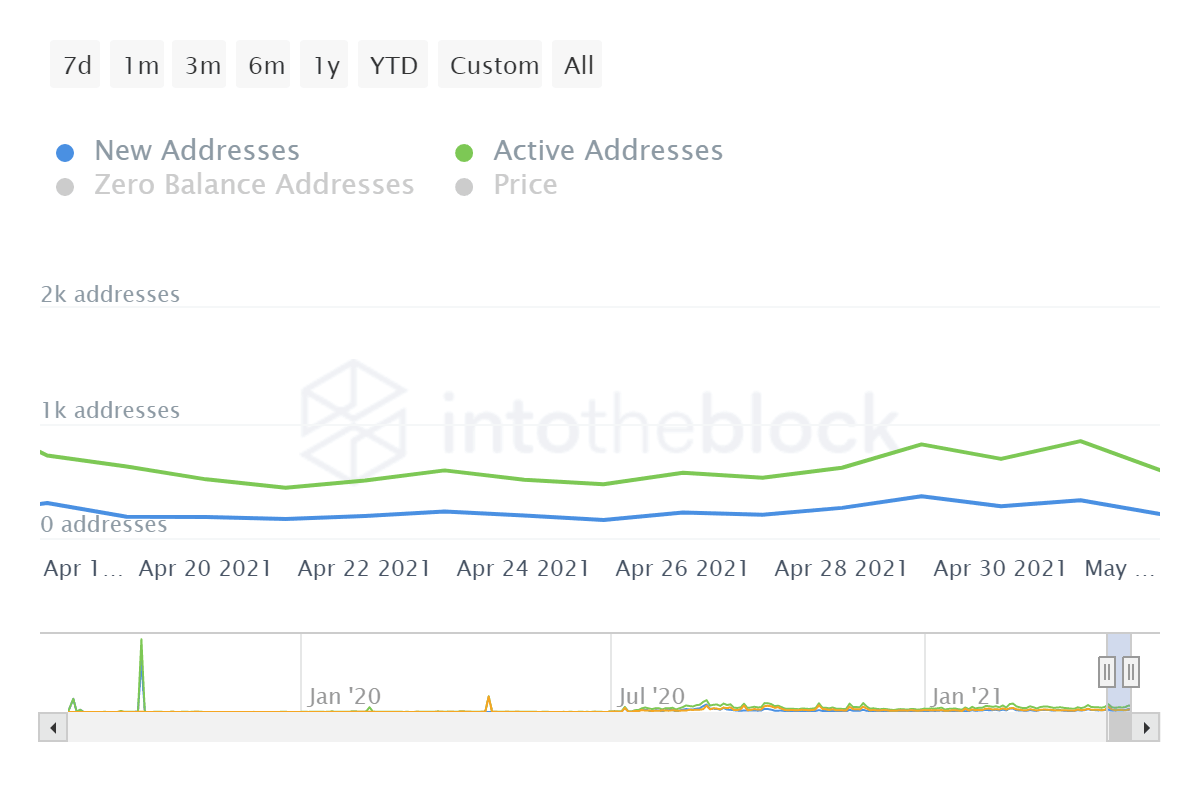This screenshot has height=800, width=1200.
Task: Click the scrollbar right arrow
Action: (1146, 727)
